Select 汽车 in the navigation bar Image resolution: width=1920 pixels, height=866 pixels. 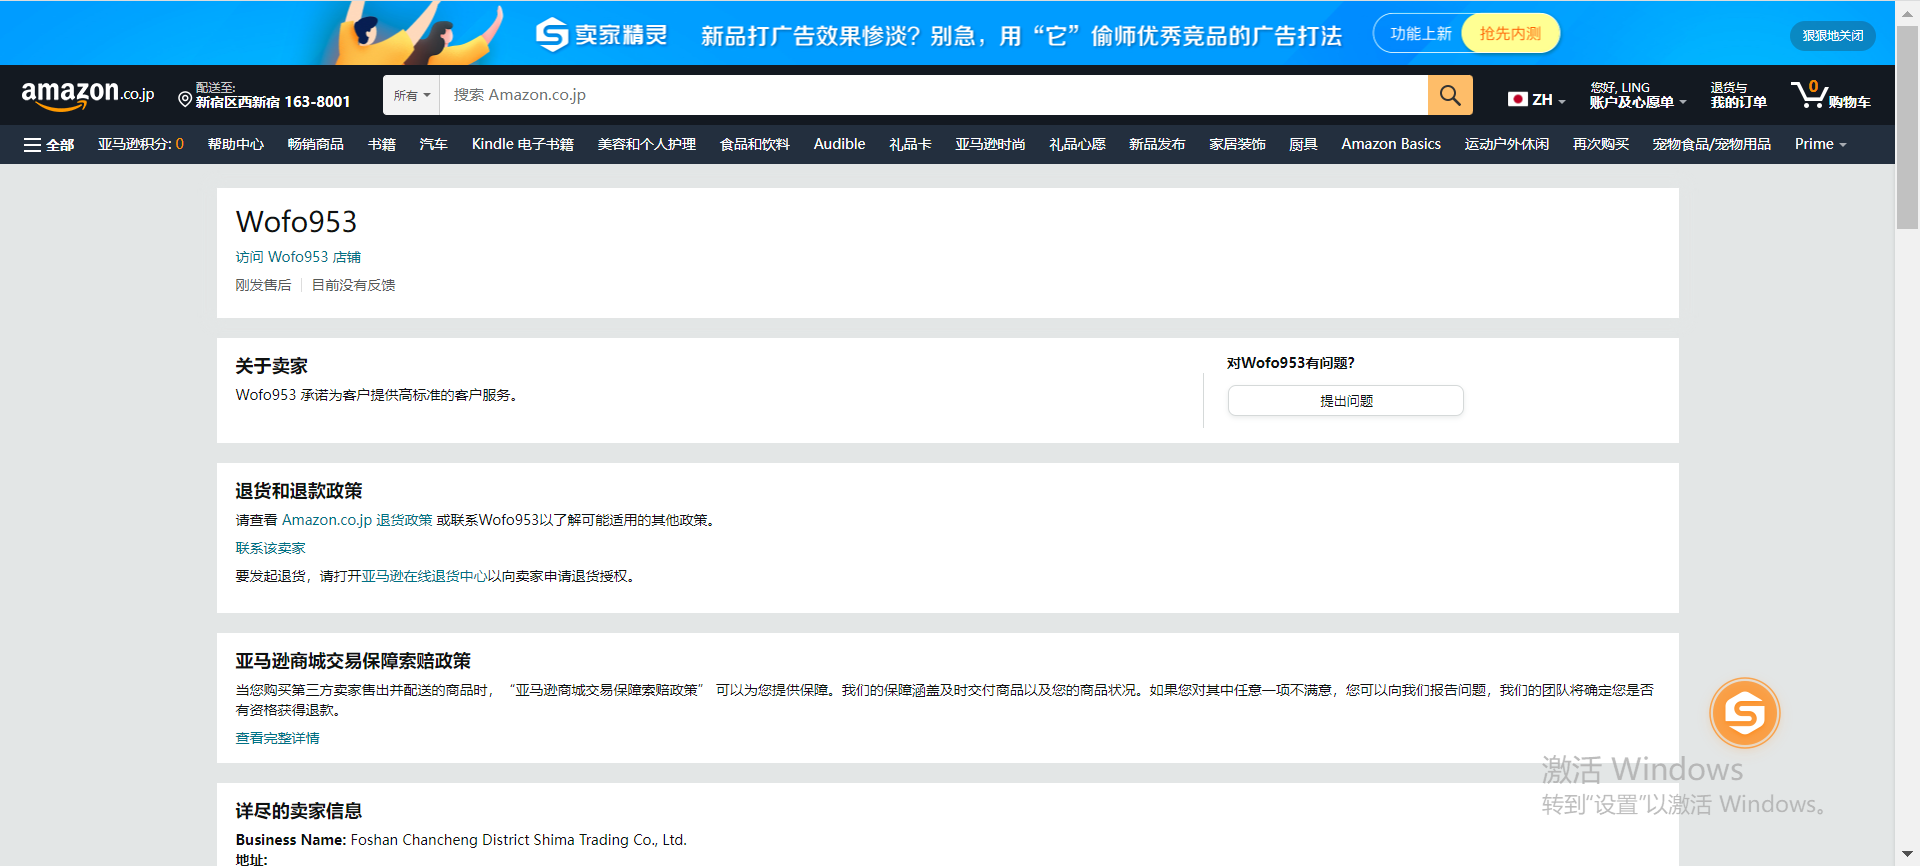[434, 144]
